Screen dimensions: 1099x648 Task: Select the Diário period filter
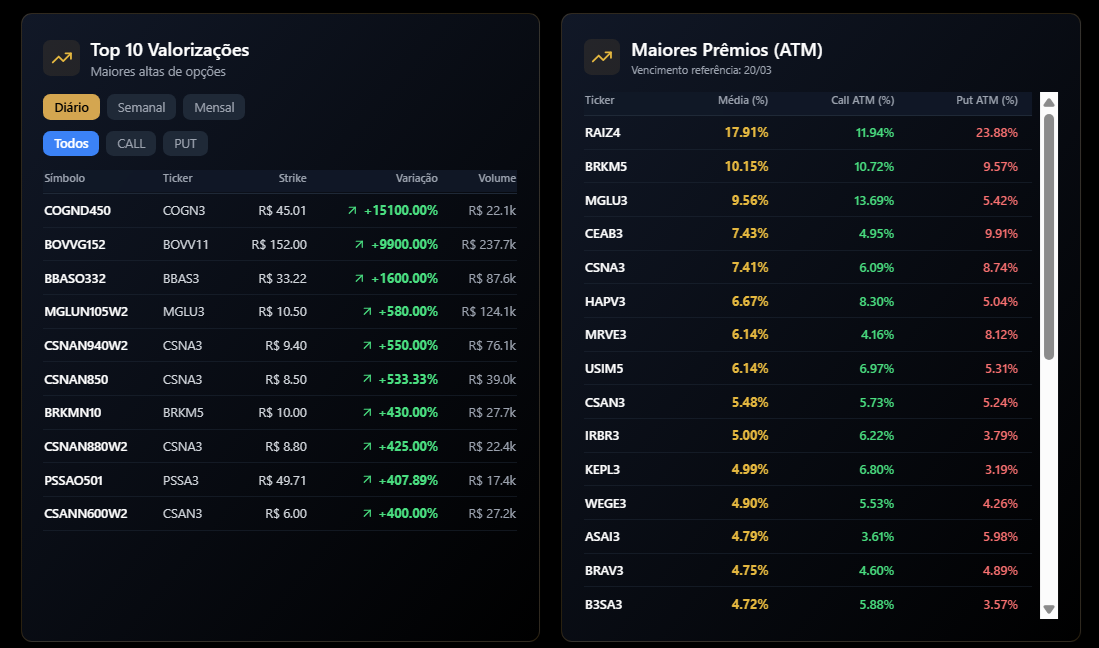pos(72,107)
